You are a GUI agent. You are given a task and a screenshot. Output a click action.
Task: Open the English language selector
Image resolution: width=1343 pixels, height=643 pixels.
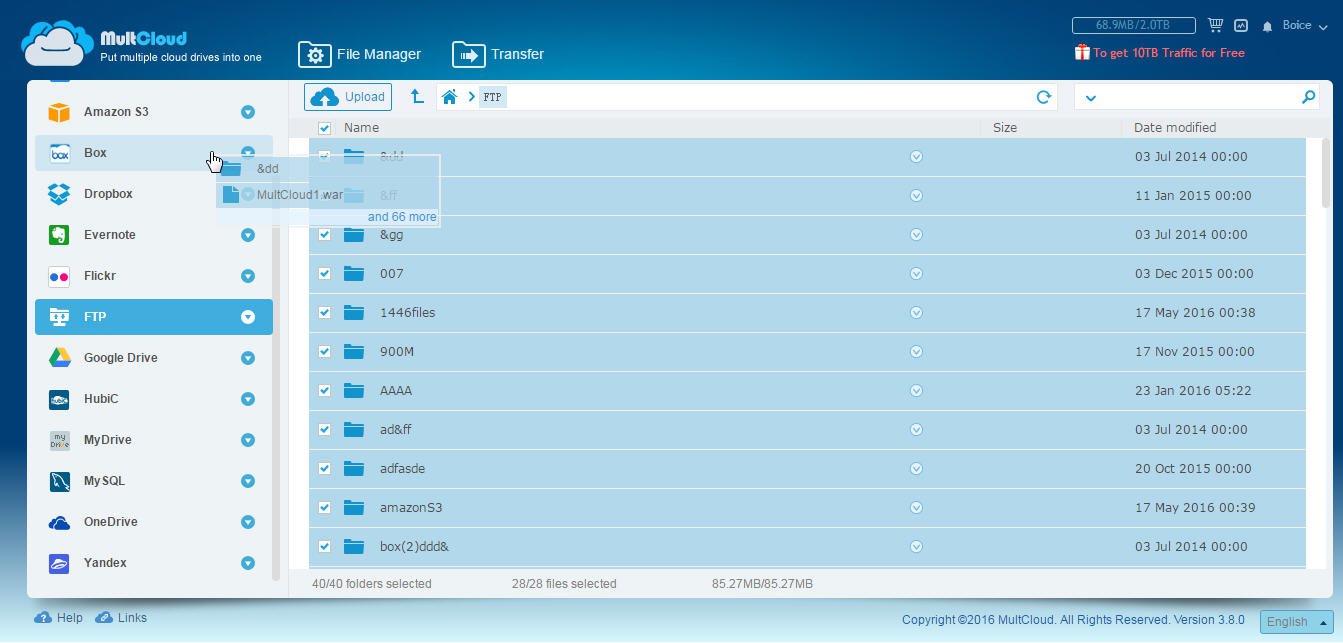pos(1296,621)
